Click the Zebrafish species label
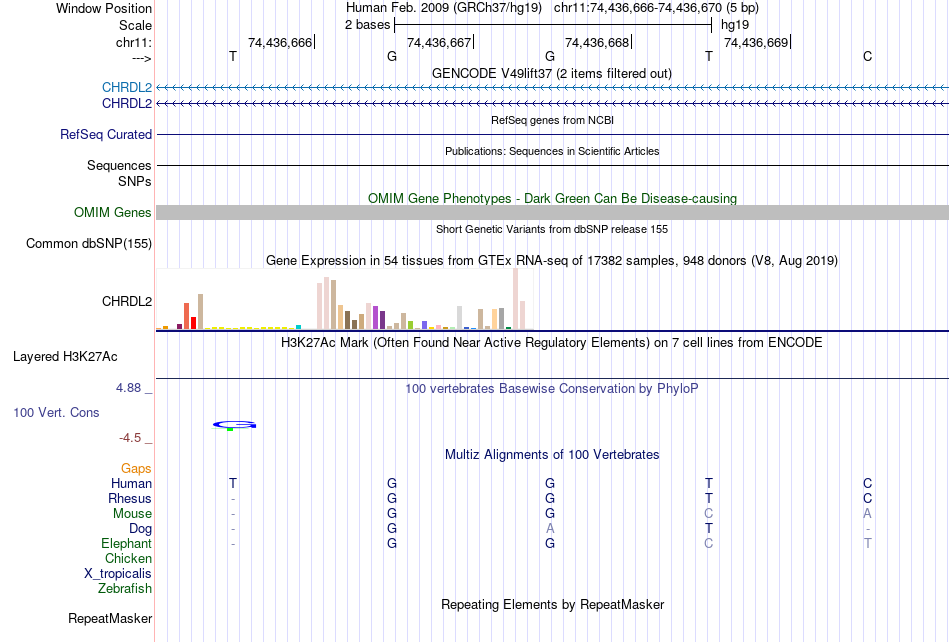950x642 pixels. (x=125, y=588)
